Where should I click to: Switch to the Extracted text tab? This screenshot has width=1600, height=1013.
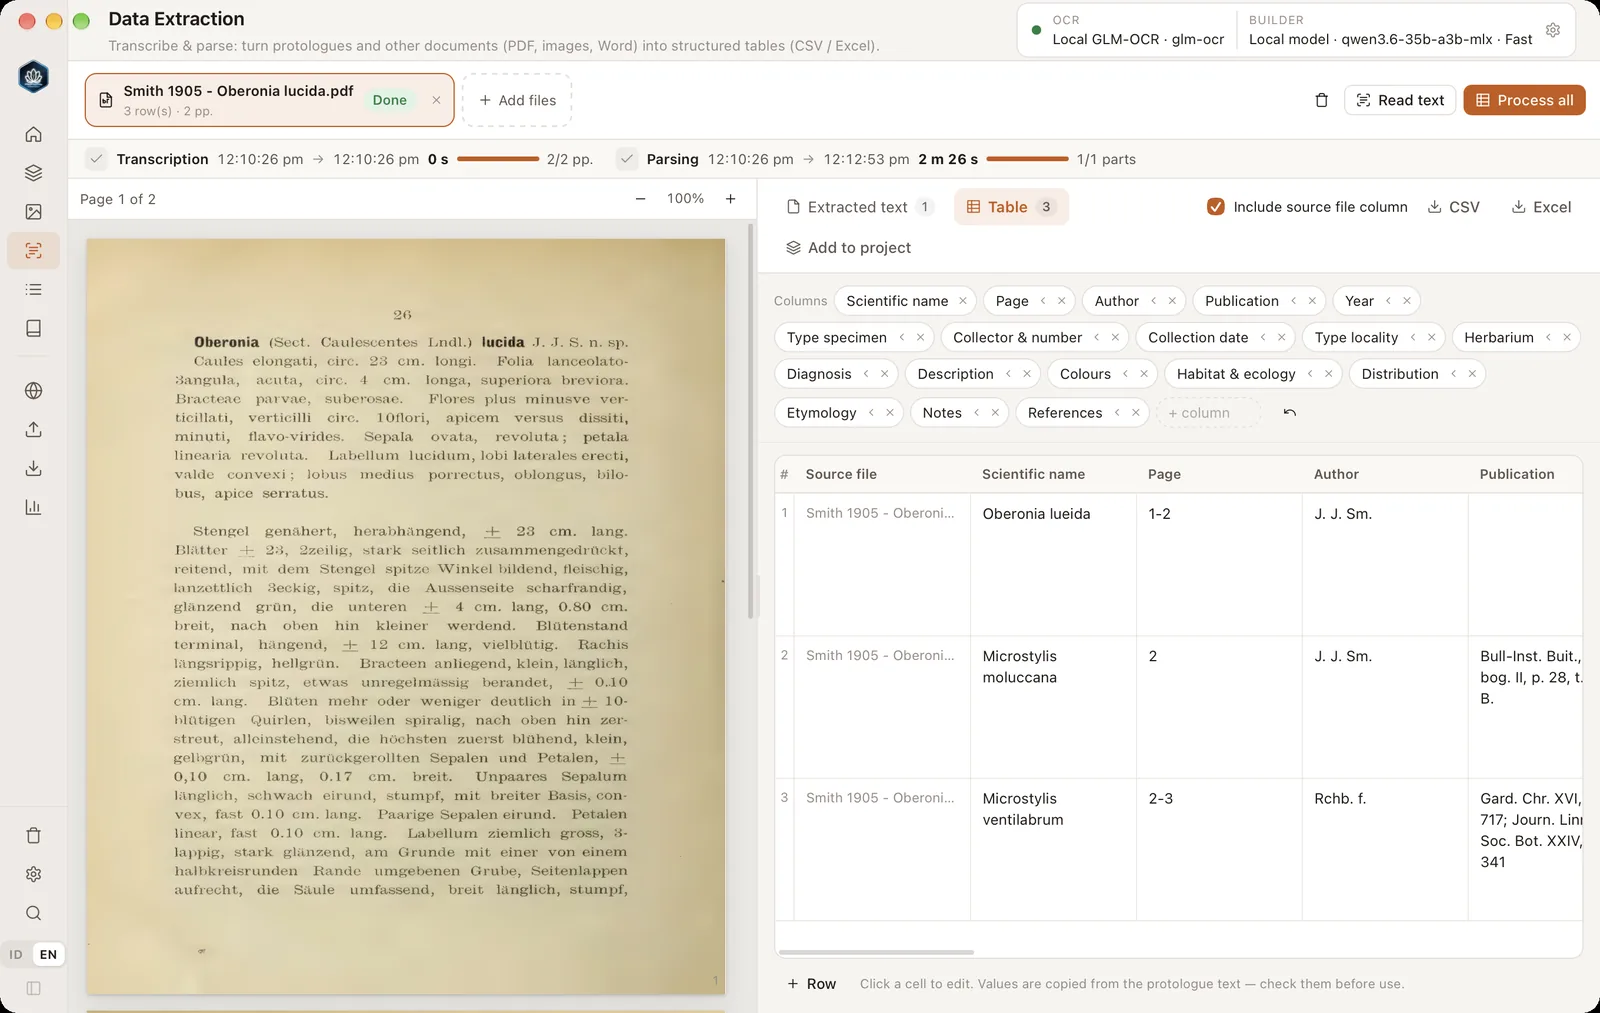(x=859, y=207)
